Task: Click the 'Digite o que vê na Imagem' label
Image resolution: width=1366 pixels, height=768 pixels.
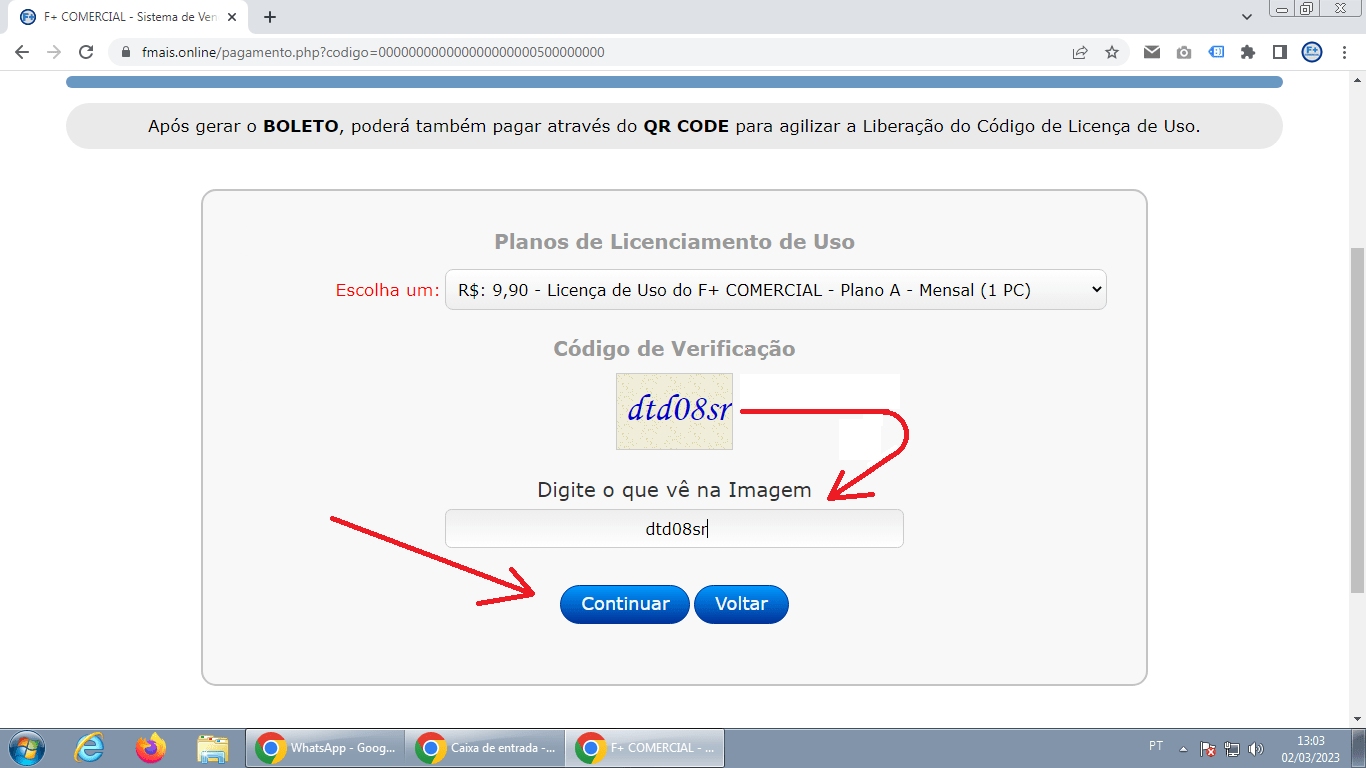Action: point(674,490)
